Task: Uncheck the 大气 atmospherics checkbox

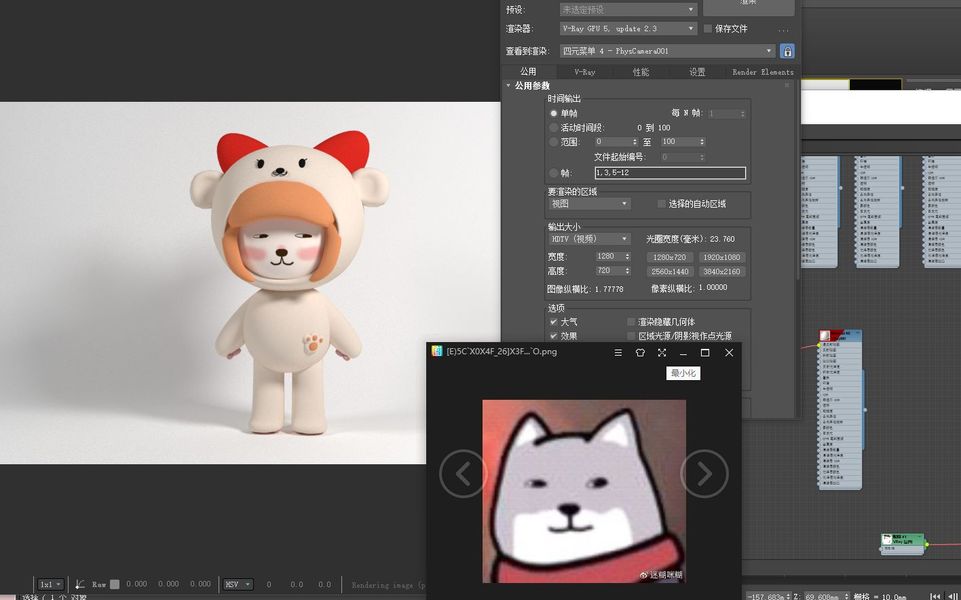Action: (x=553, y=321)
